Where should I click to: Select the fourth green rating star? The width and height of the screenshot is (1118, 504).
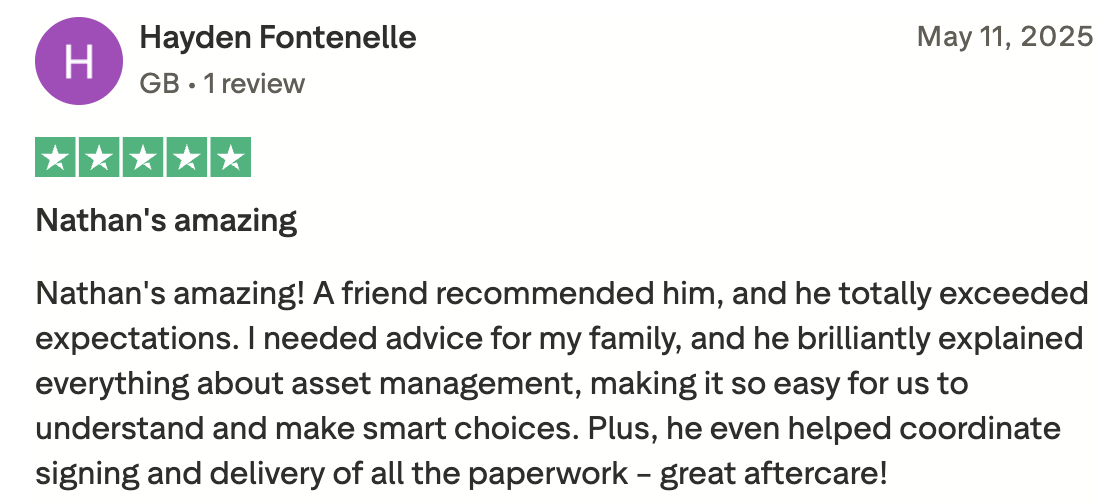pos(187,157)
